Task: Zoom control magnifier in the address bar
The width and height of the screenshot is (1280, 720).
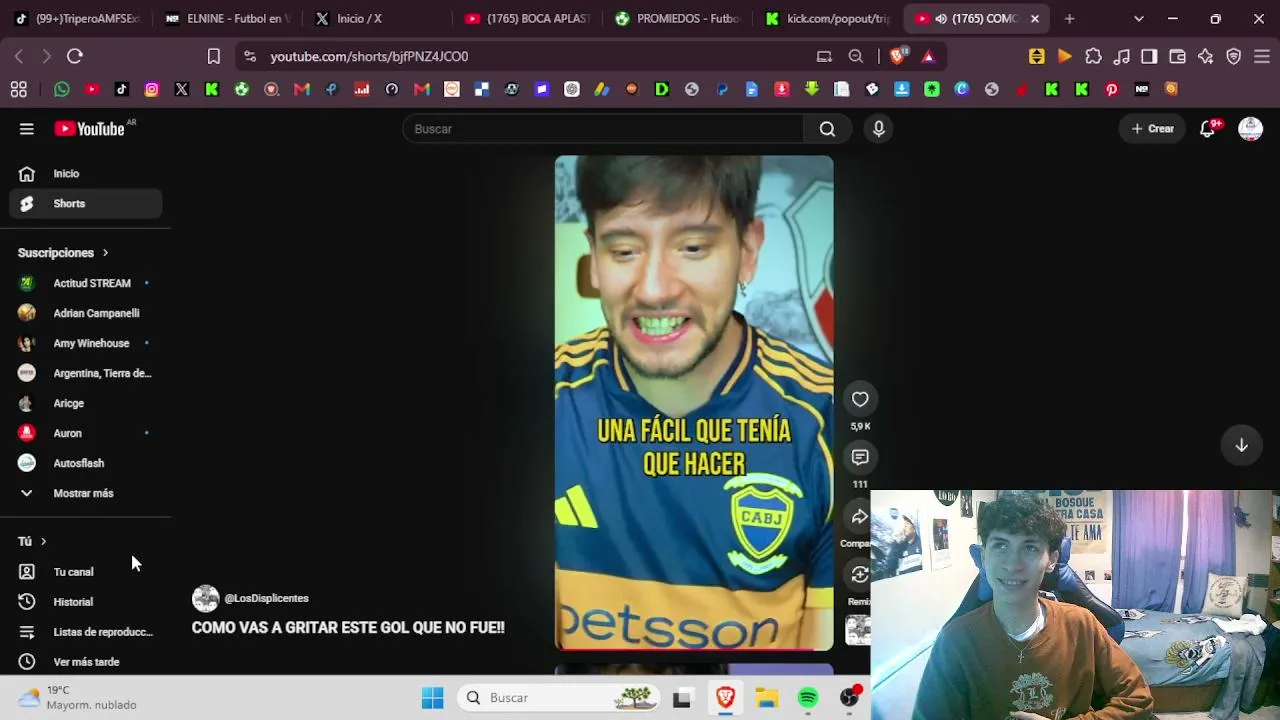Action: click(x=856, y=57)
